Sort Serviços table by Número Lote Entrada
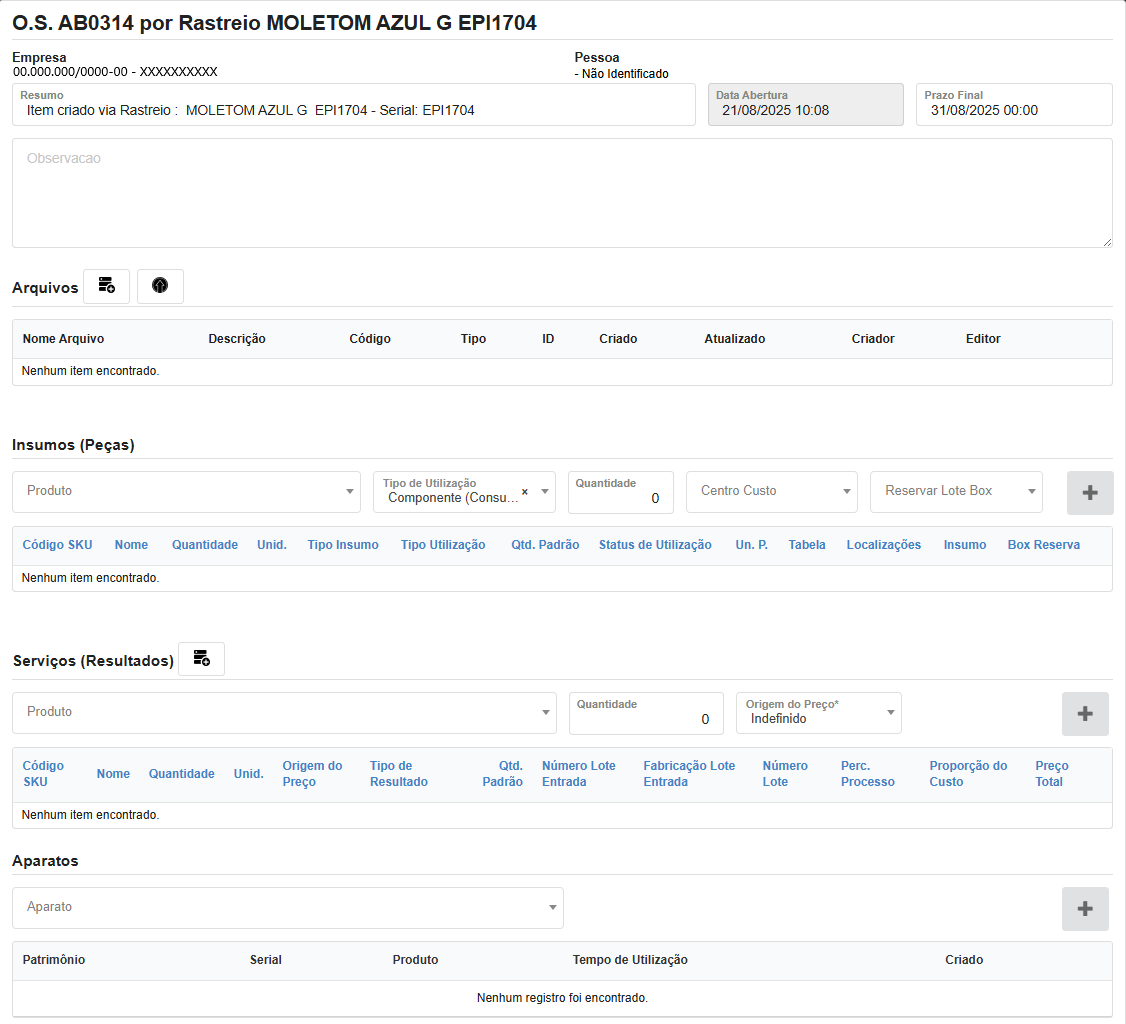 pos(578,774)
